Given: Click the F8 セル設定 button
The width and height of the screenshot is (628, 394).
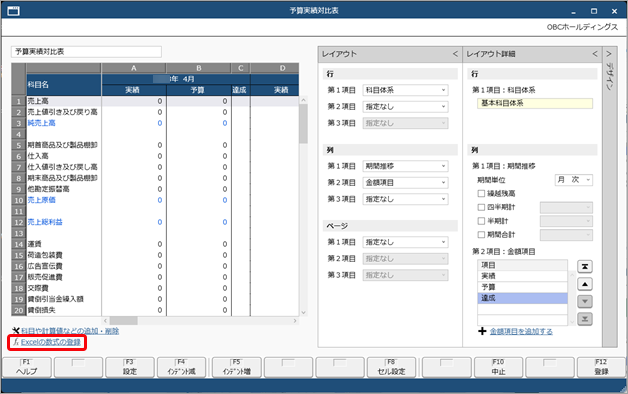Looking at the screenshot, I should click(391, 367).
